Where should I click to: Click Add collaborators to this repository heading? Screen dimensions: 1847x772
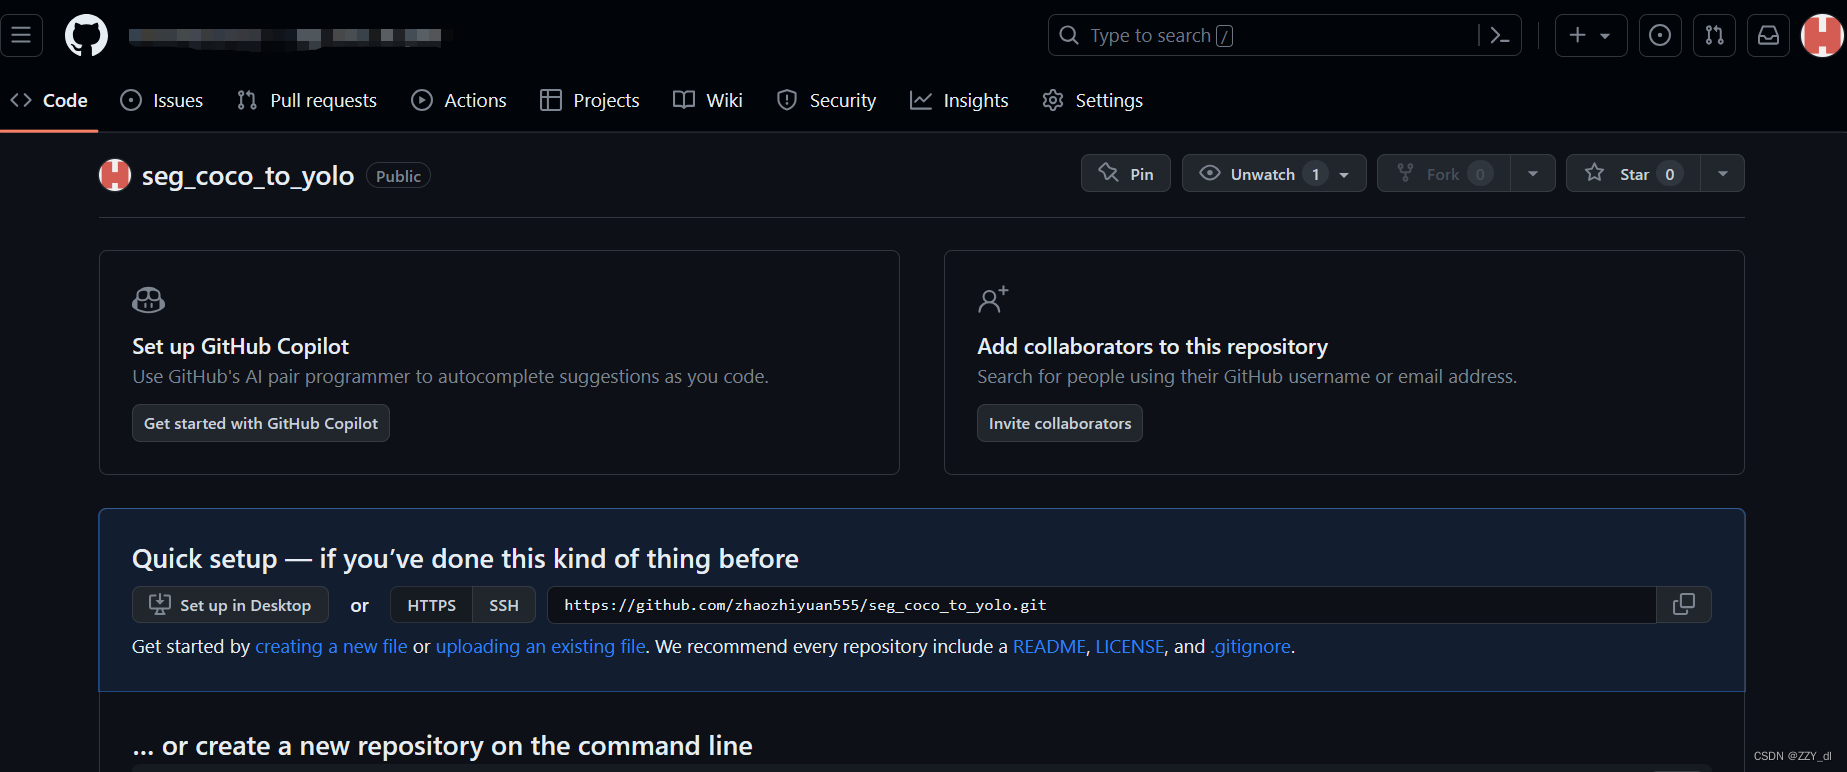[1152, 346]
